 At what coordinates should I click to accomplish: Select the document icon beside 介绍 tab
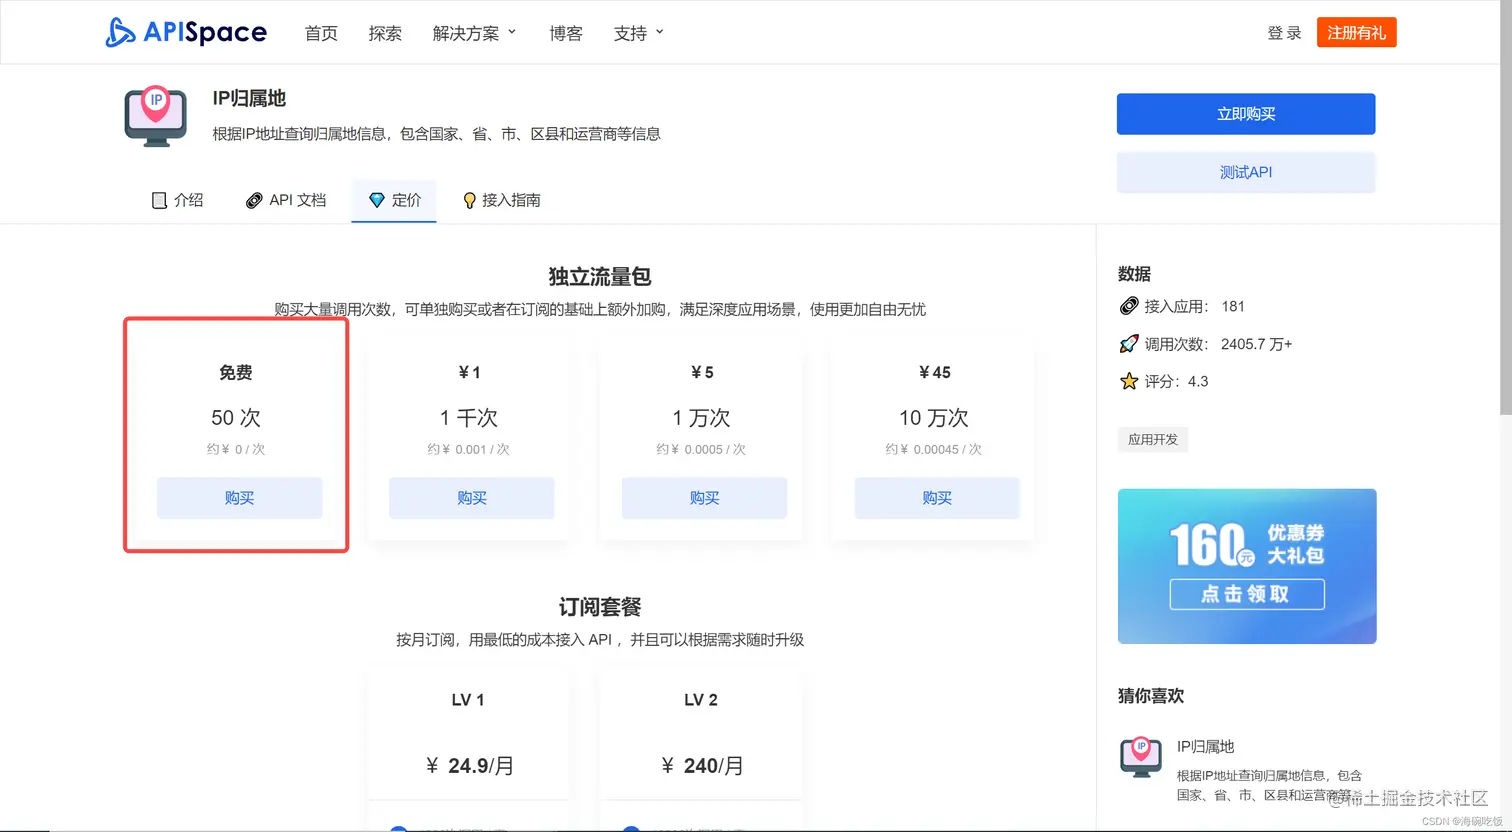(159, 200)
